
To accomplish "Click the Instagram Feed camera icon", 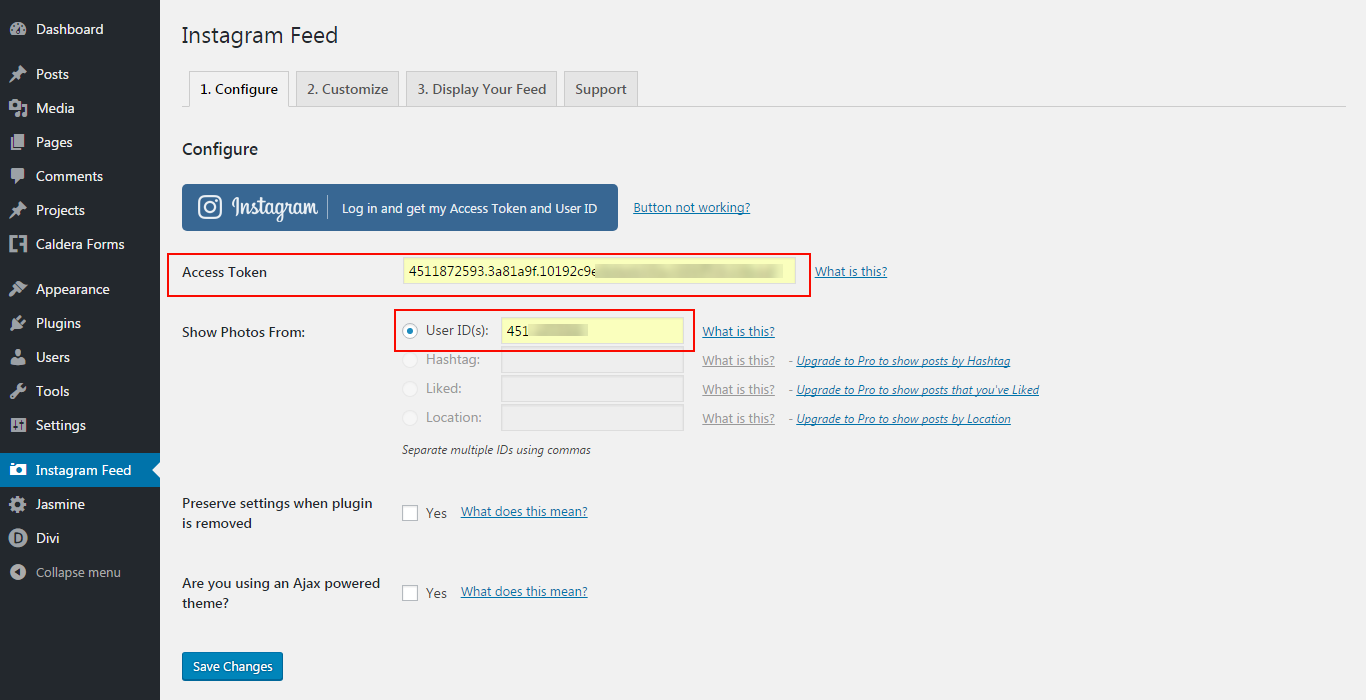I will pyautogui.click(x=17, y=470).
